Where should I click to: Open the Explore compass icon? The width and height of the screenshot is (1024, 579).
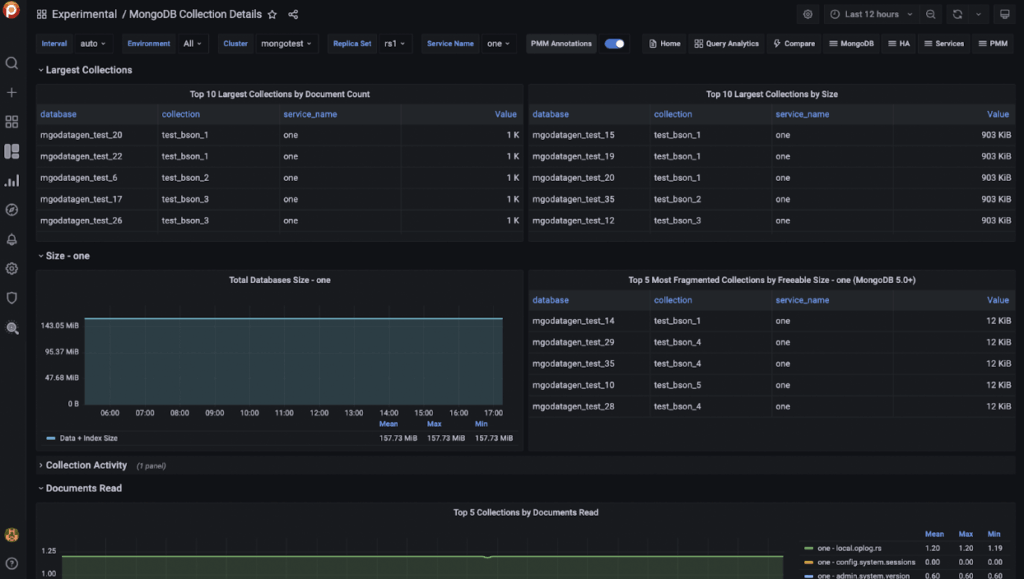click(12, 209)
